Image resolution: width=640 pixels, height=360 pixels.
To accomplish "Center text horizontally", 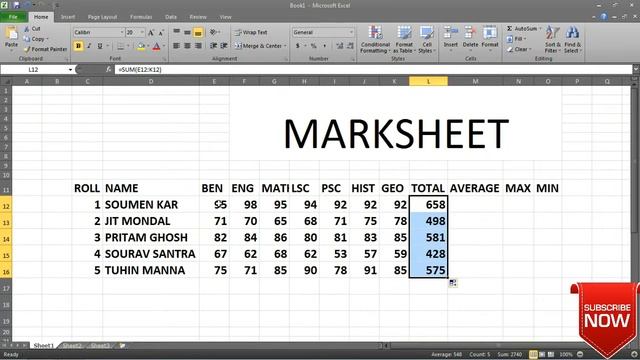I will pyautogui.click(x=187, y=46).
